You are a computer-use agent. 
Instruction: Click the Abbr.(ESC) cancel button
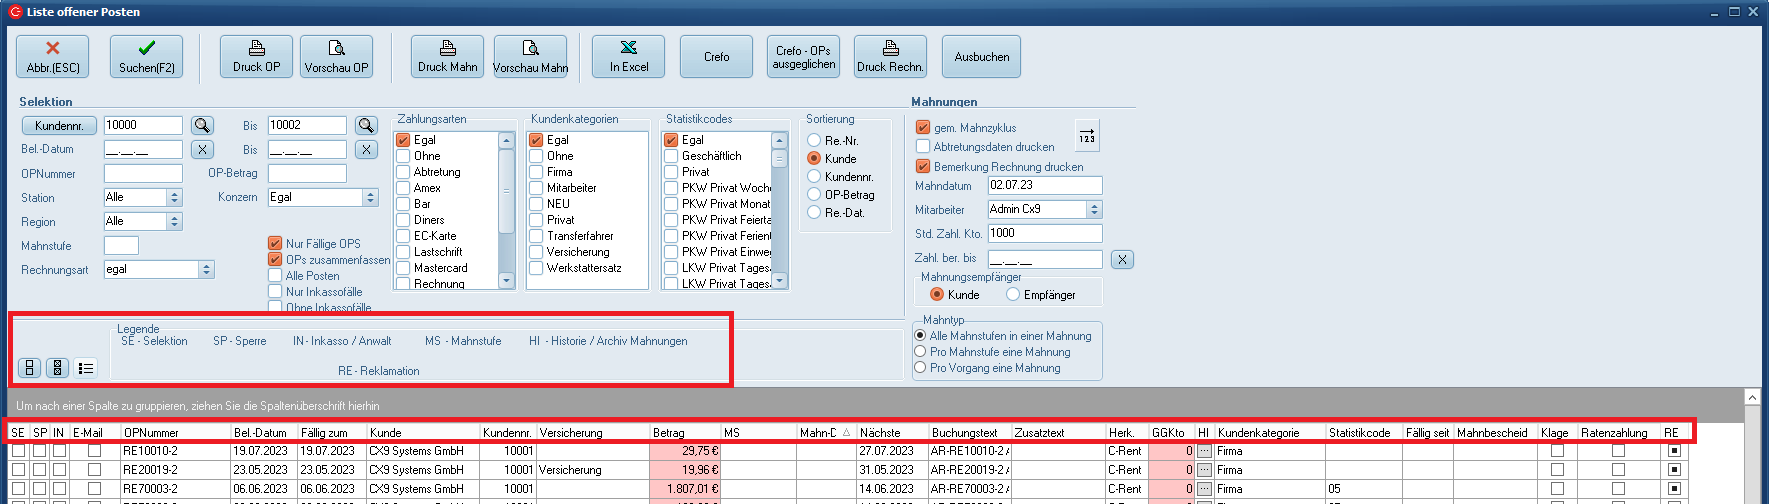[52, 57]
